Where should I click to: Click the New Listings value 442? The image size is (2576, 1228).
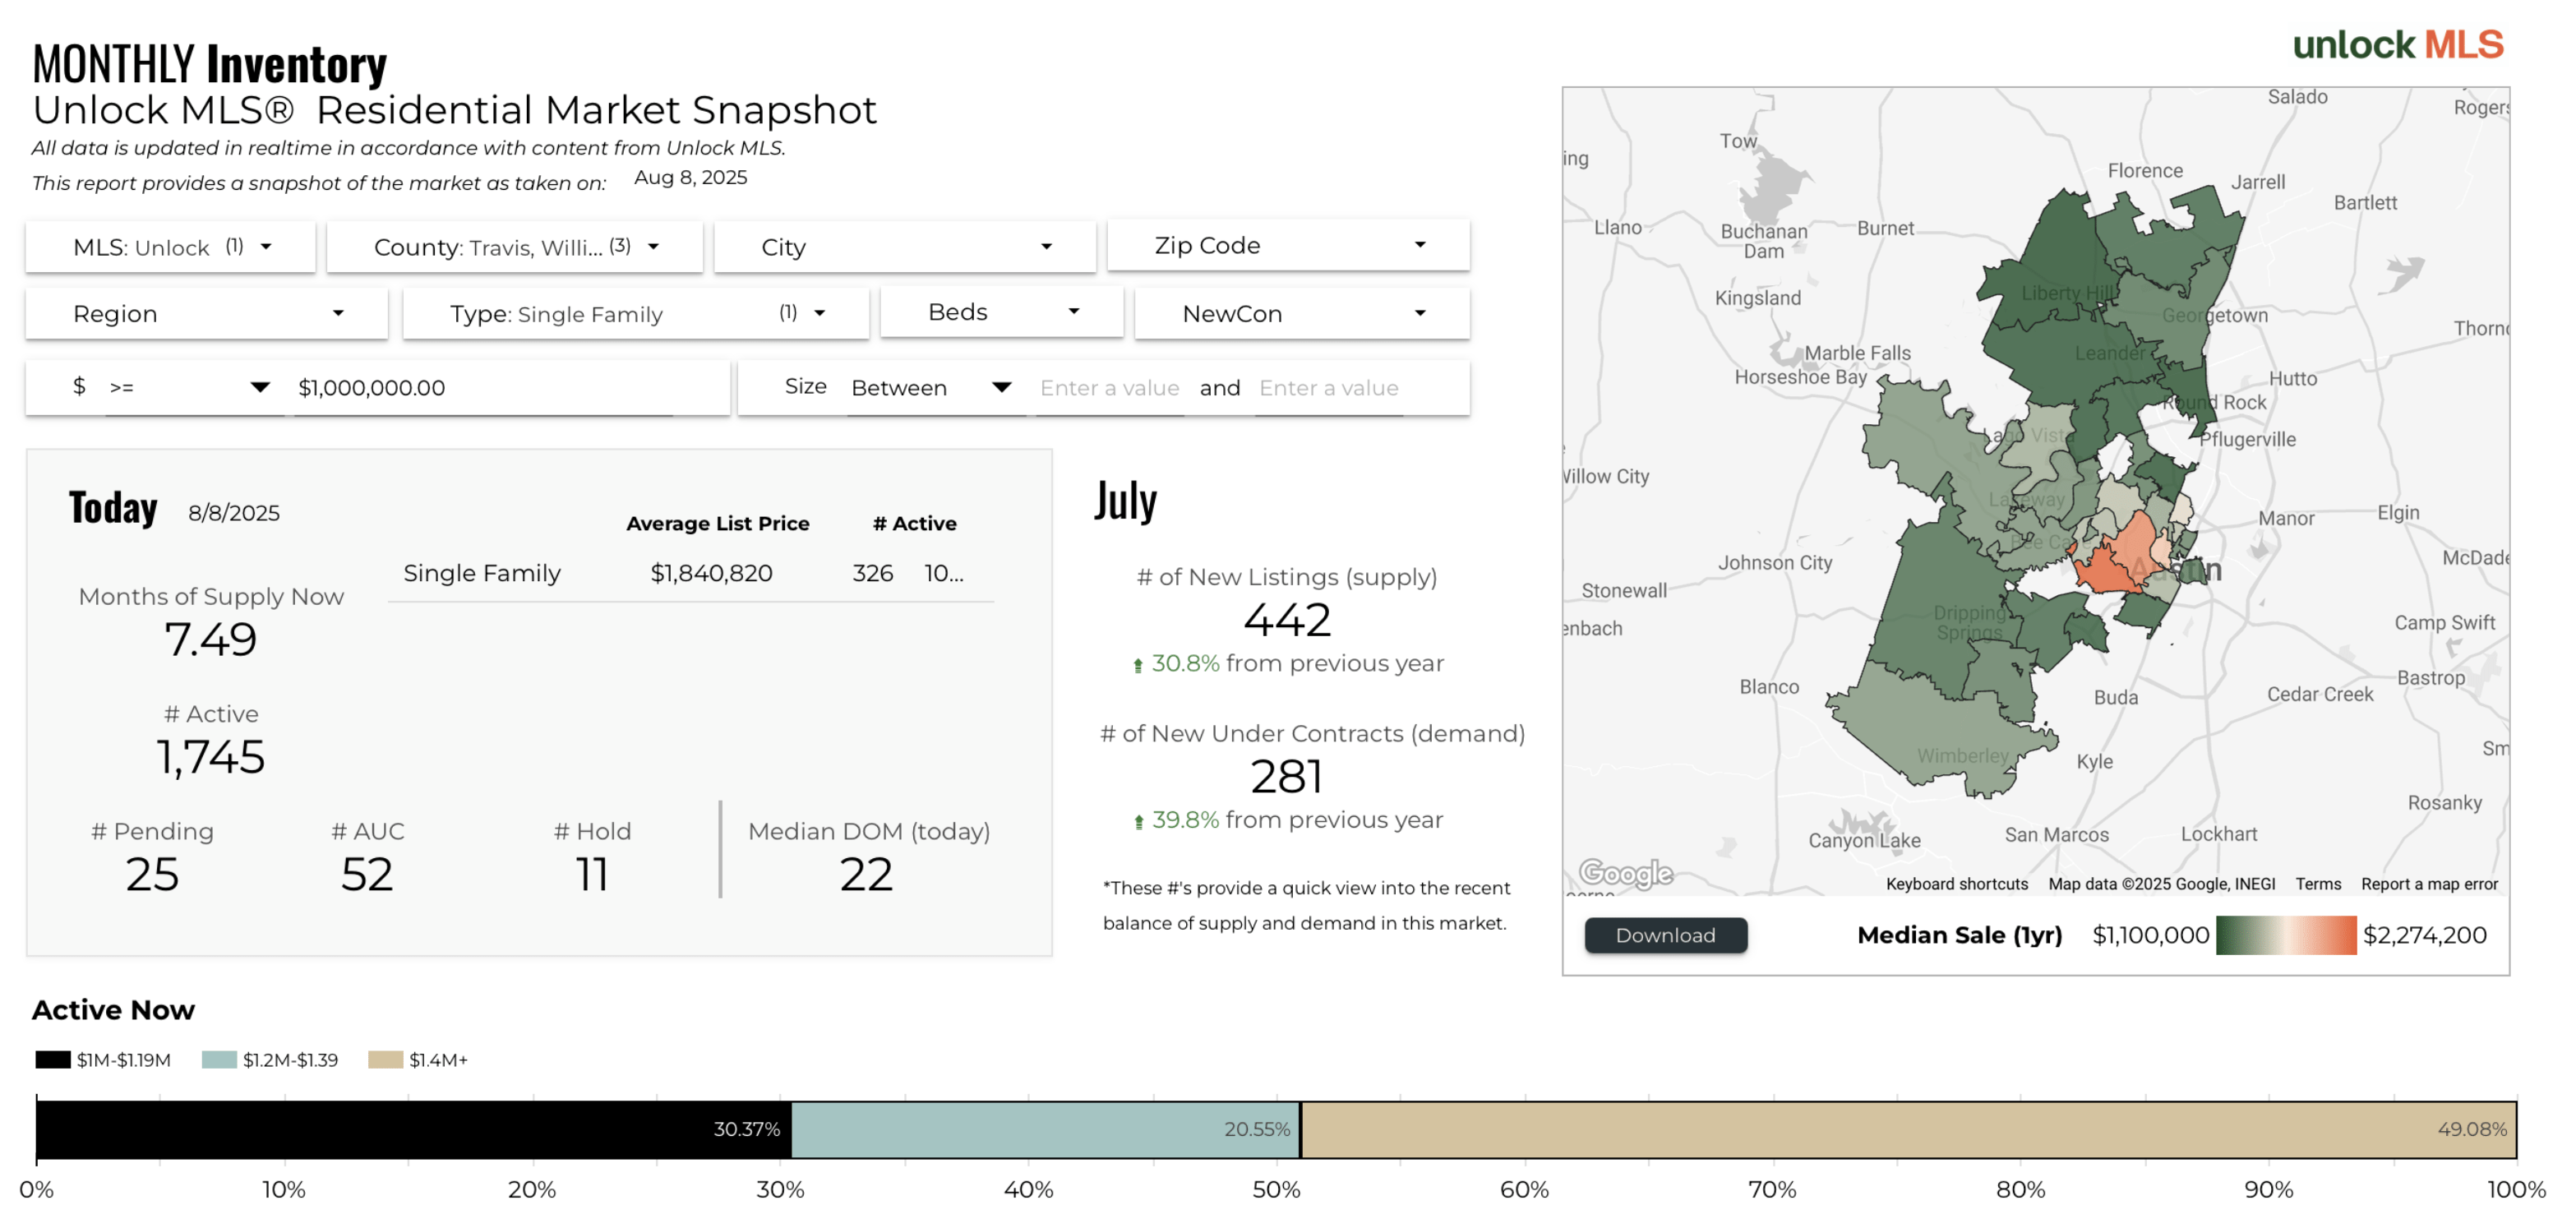[1287, 620]
